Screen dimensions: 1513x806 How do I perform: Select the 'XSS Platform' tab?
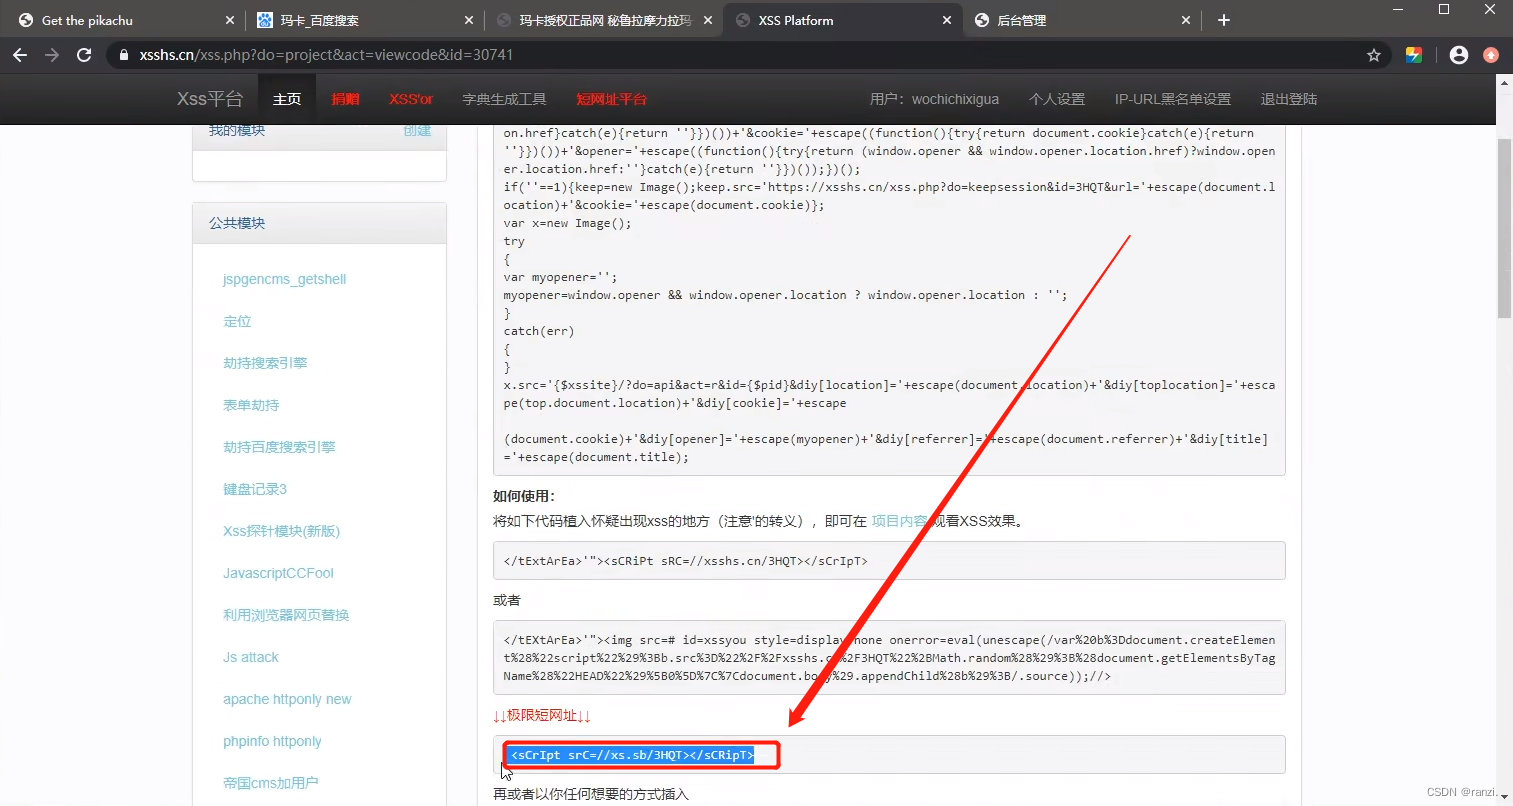pyautogui.click(x=842, y=20)
